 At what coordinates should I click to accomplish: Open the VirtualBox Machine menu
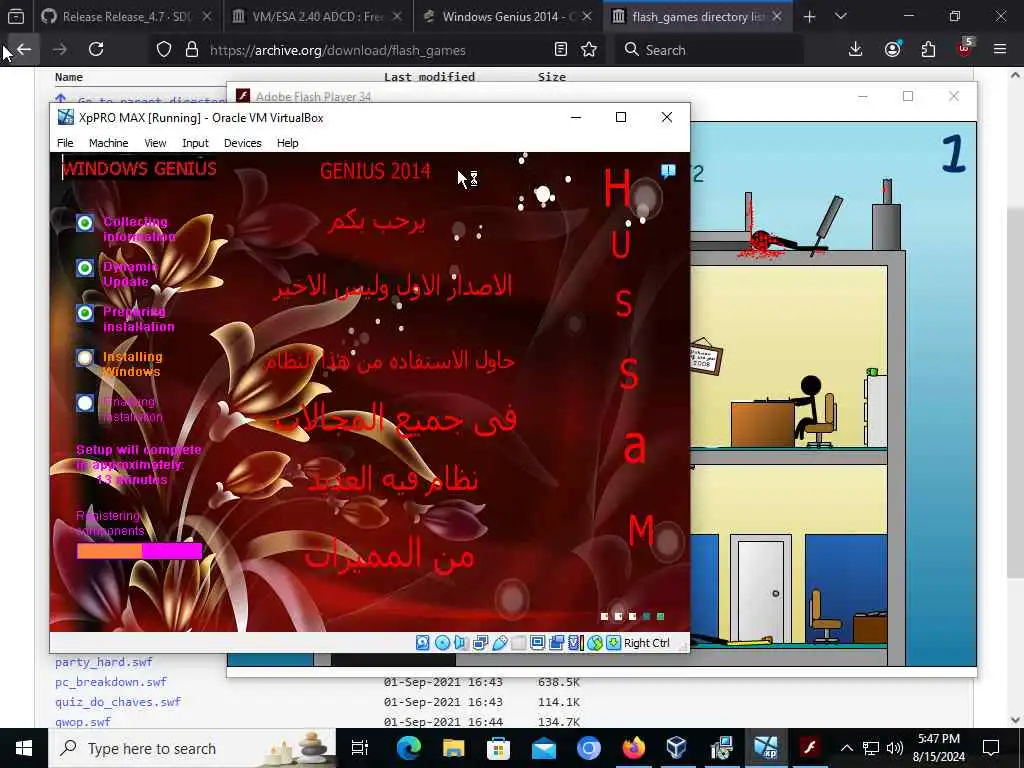tap(108, 143)
